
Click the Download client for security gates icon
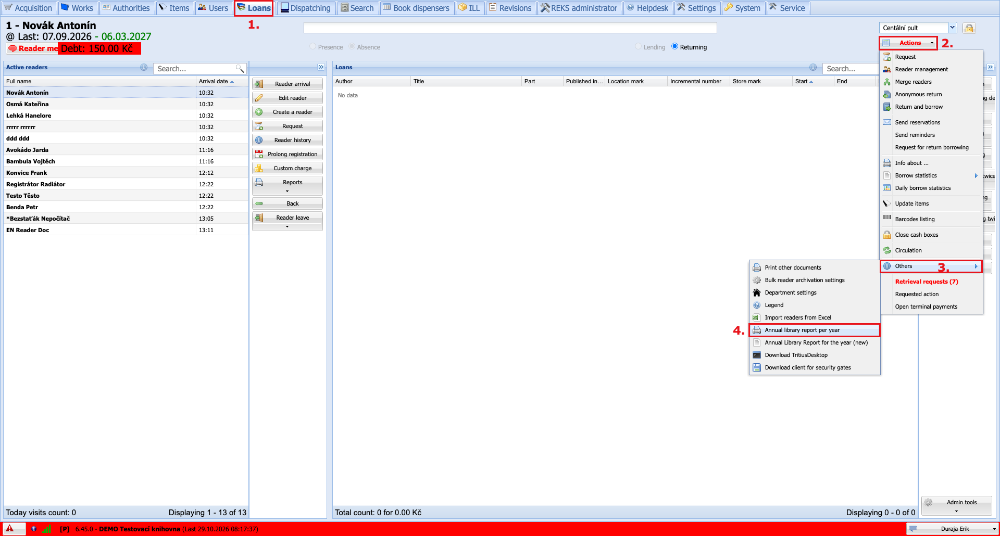pos(756,368)
